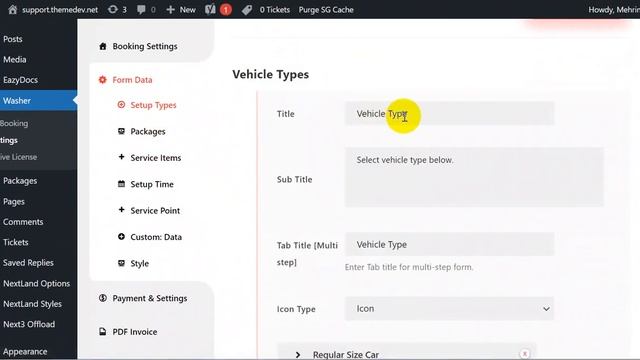Open the Icon Type dropdown
640x360 pixels.
[x=449, y=309]
